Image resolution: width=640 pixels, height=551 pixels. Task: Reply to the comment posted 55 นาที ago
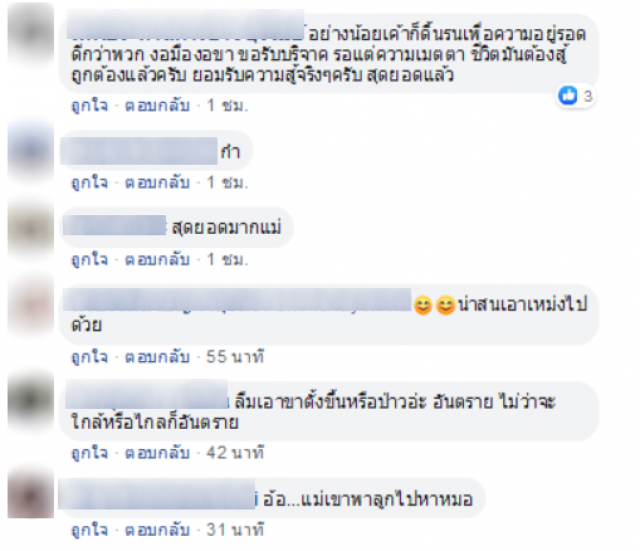(157, 356)
